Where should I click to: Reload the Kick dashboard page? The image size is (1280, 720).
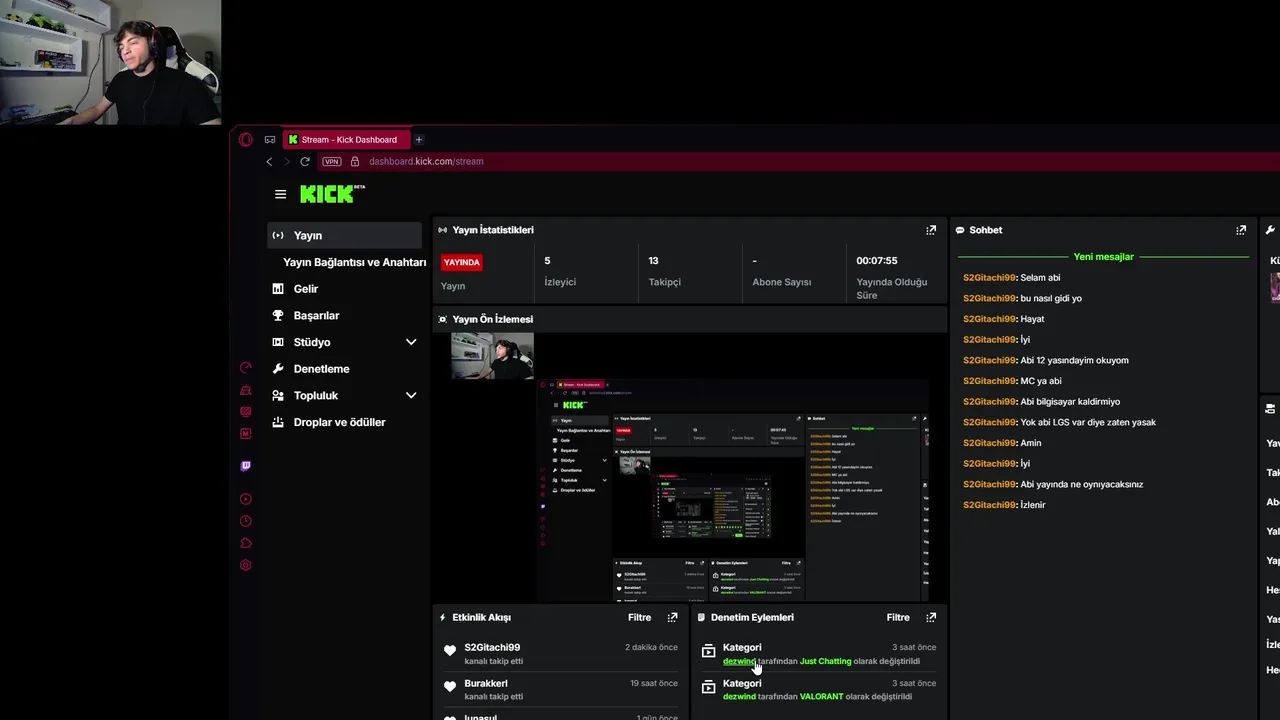pyautogui.click(x=305, y=161)
